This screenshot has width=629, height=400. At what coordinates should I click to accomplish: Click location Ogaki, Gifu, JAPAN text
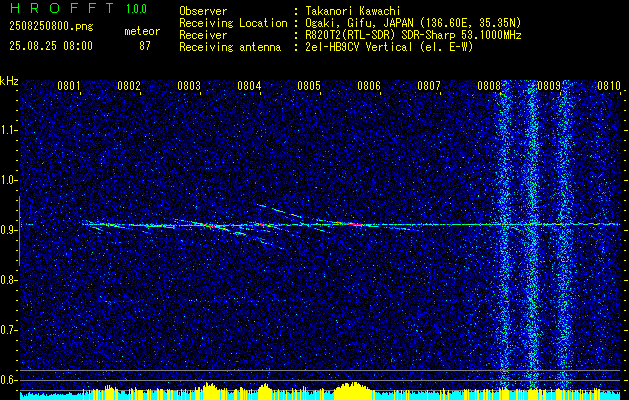[x=413, y=23]
